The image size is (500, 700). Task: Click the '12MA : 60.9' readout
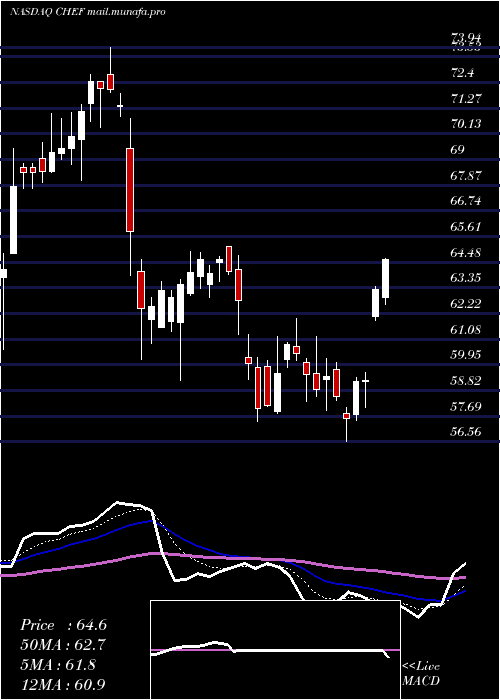[x=63, y=684]
